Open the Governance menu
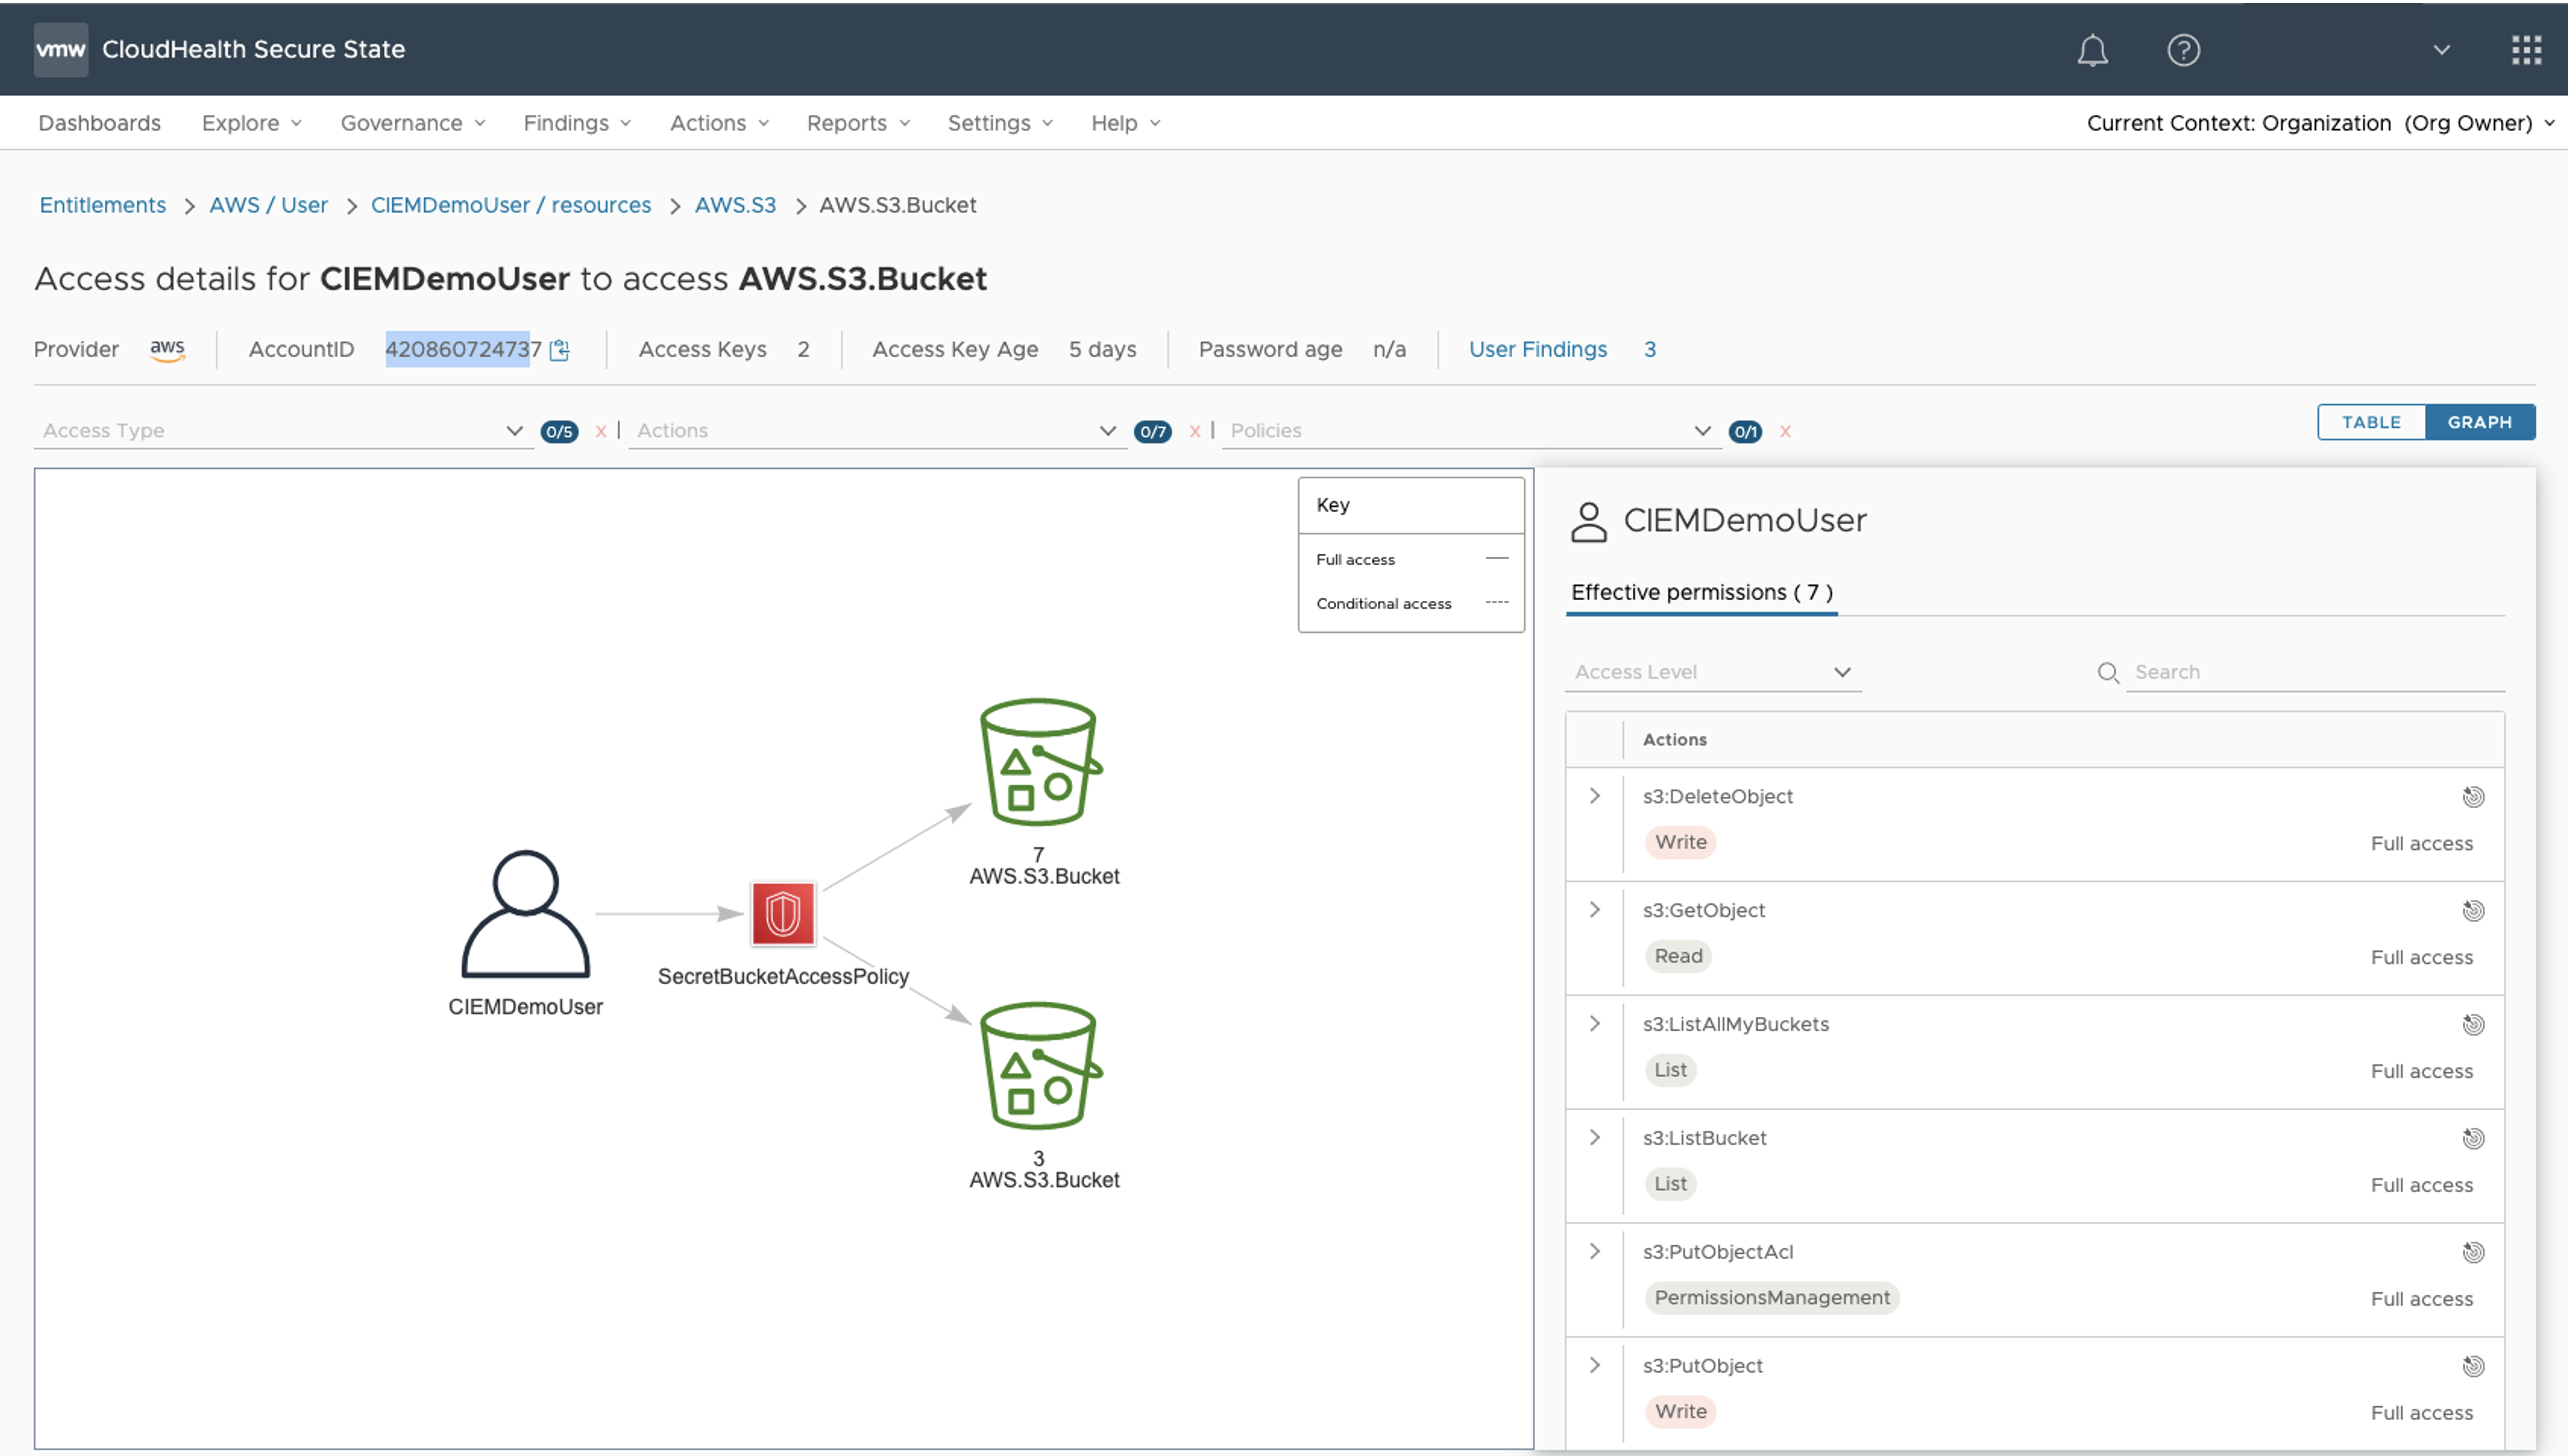This screenshot has width=2570, height=1456. [x=412, y=123]
